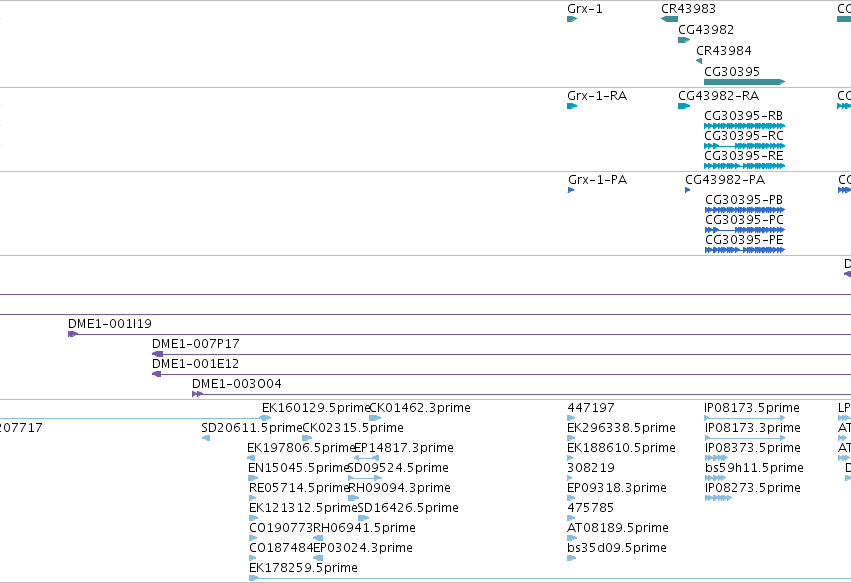
Task: Select the CG43982-PA protein label
Action: [x=725, y=180]
